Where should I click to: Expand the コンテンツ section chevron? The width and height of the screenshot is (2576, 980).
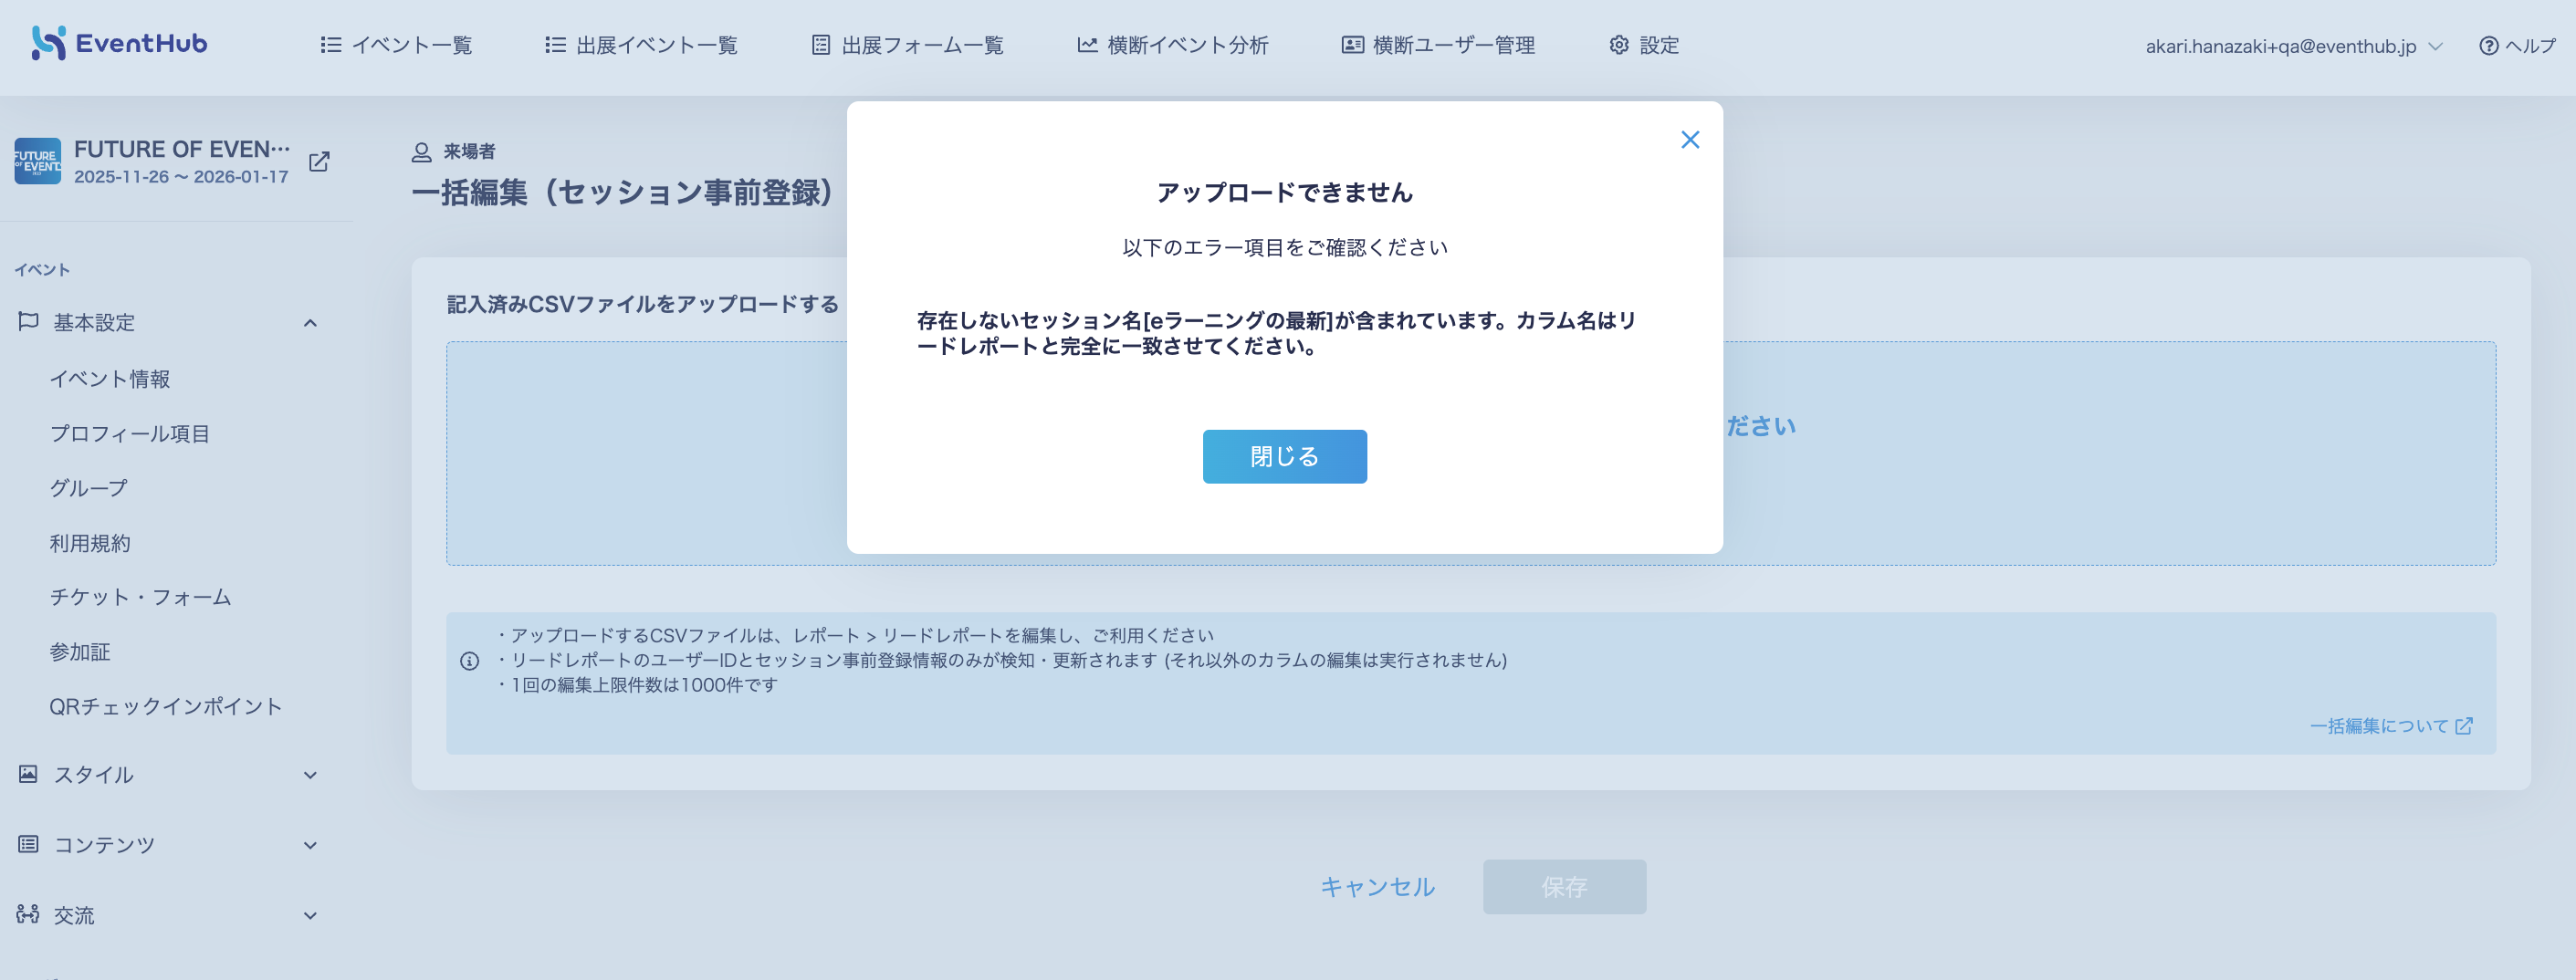(310, 845)
